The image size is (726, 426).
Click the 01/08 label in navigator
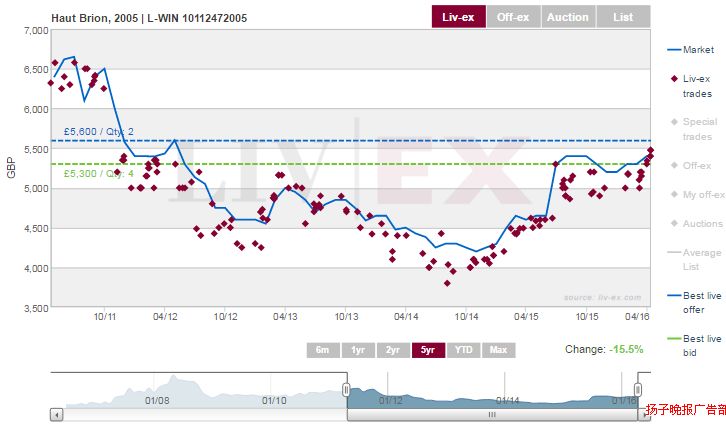point(157,400)
